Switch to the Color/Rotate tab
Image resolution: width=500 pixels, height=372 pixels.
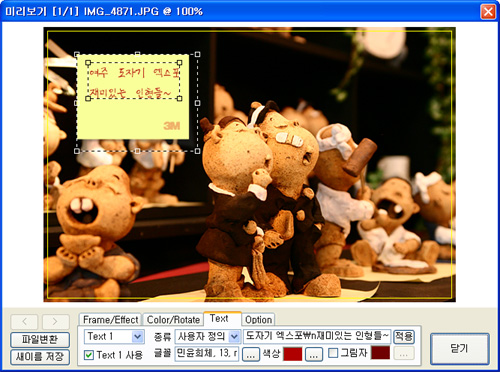[x=173, y=320]
